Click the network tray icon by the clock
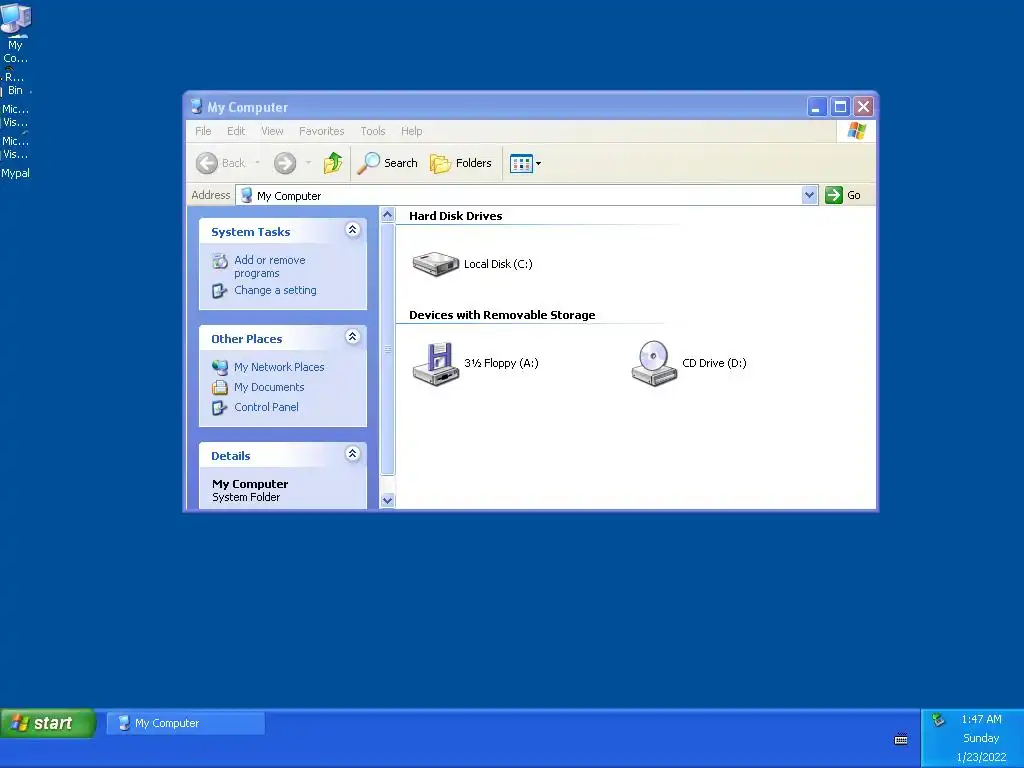Image resolution: width=1024 pixels, height=768 pixels. 938,720
